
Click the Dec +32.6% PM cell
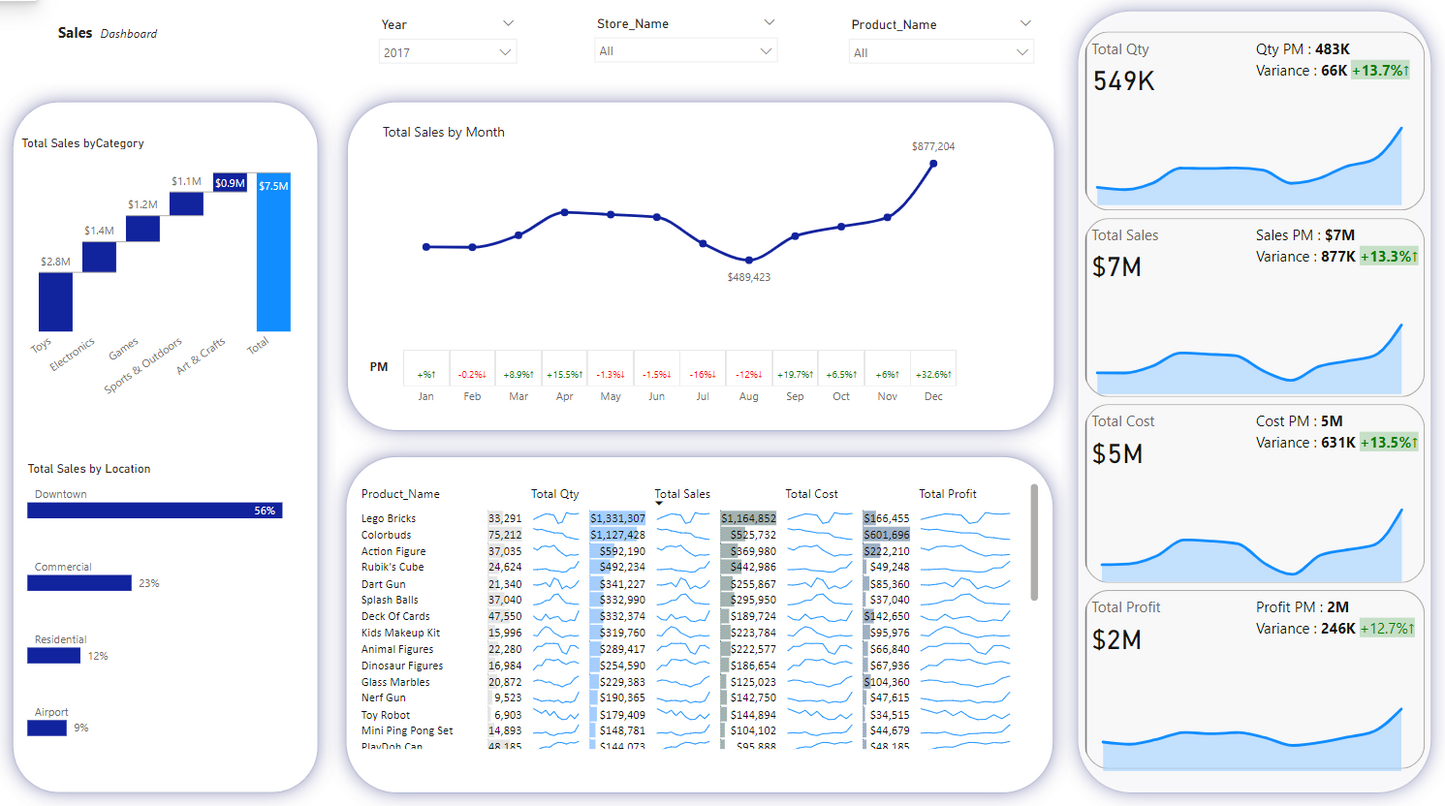coord(932,375)
